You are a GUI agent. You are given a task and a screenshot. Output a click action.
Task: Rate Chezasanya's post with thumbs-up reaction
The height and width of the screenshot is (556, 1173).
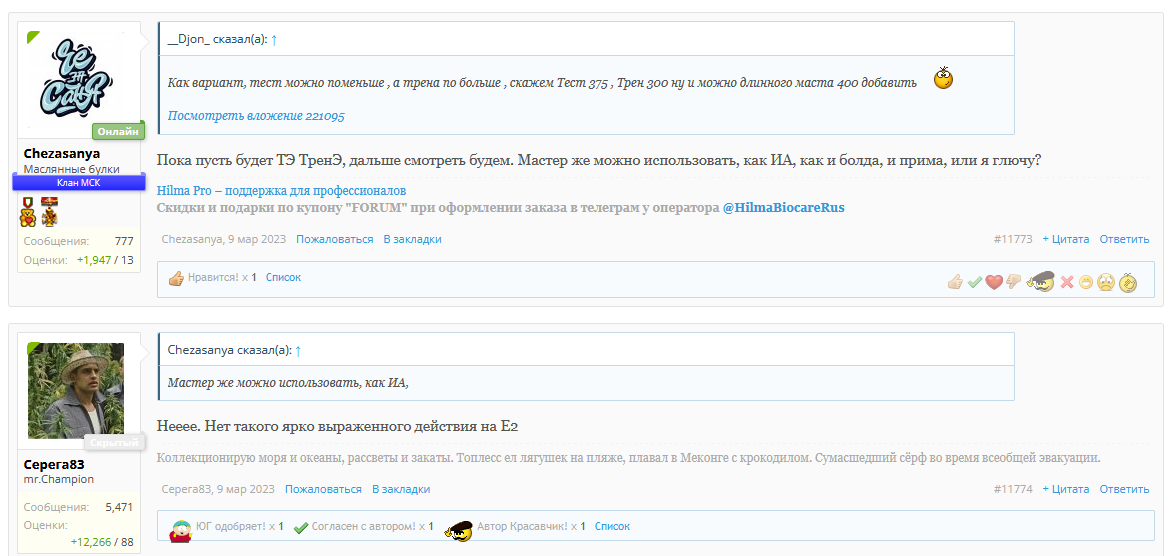[955, 282]
